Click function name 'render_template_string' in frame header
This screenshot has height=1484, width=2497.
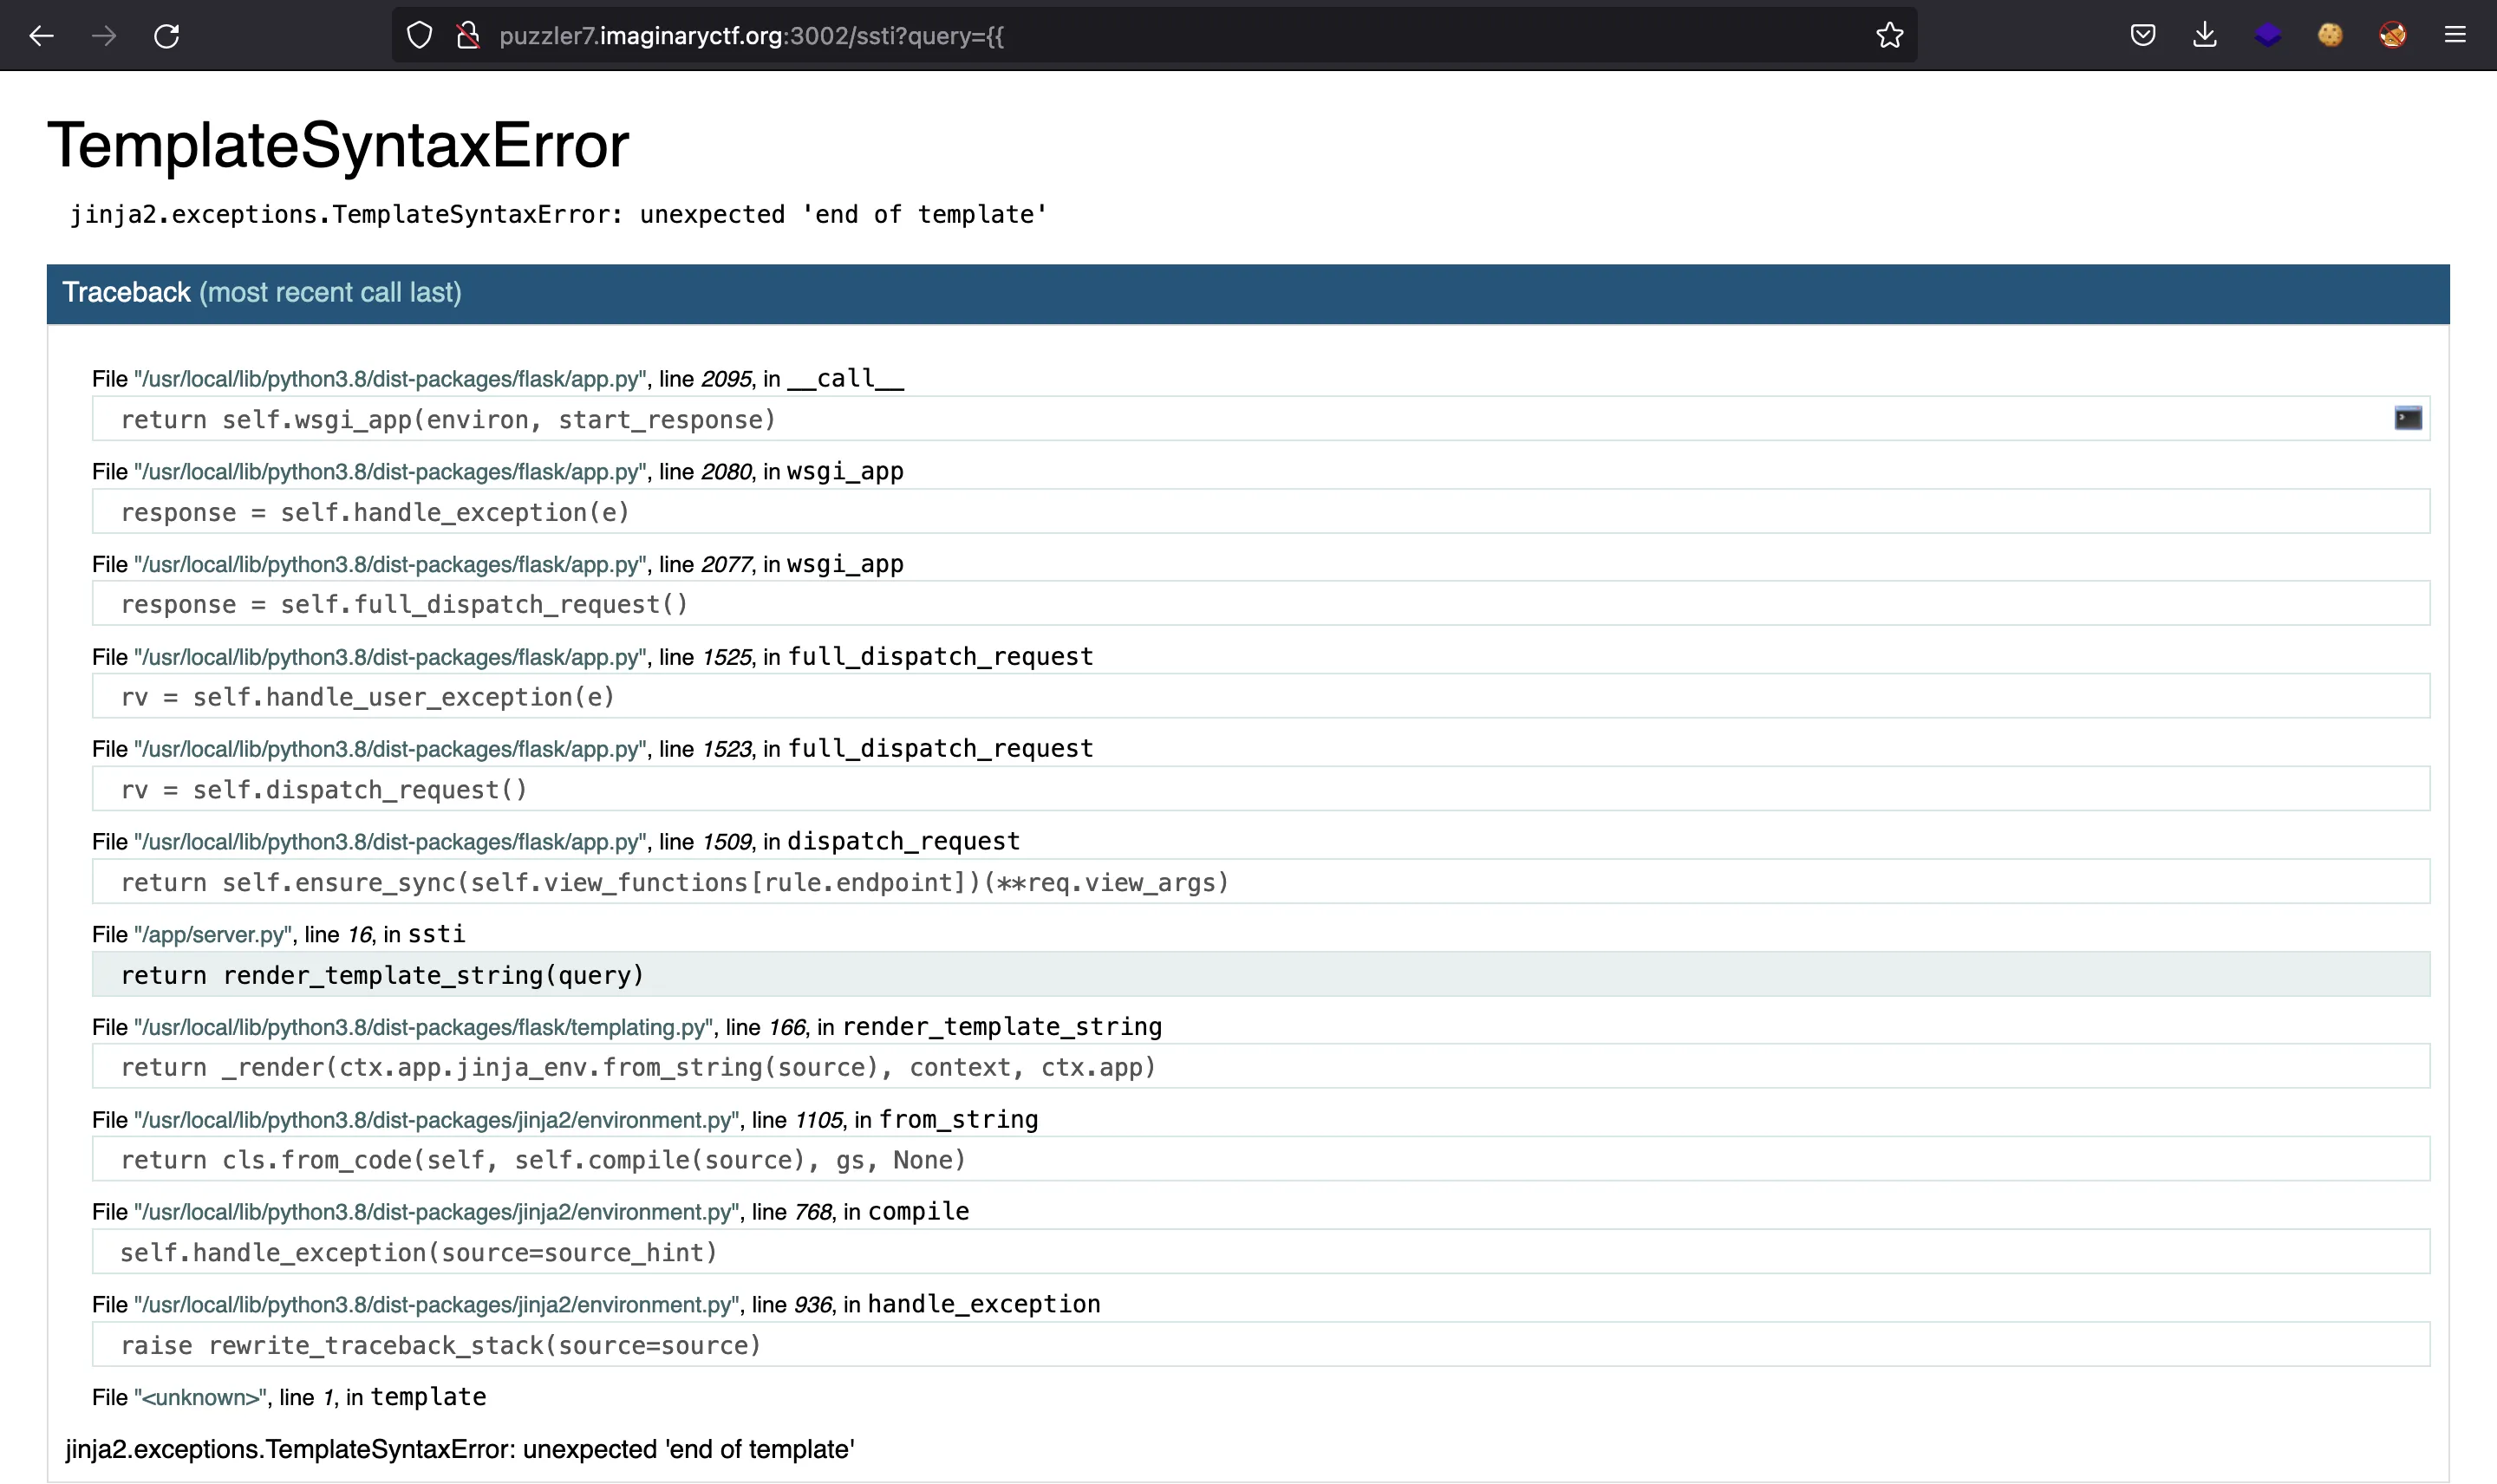[x=1002, y=1027]
